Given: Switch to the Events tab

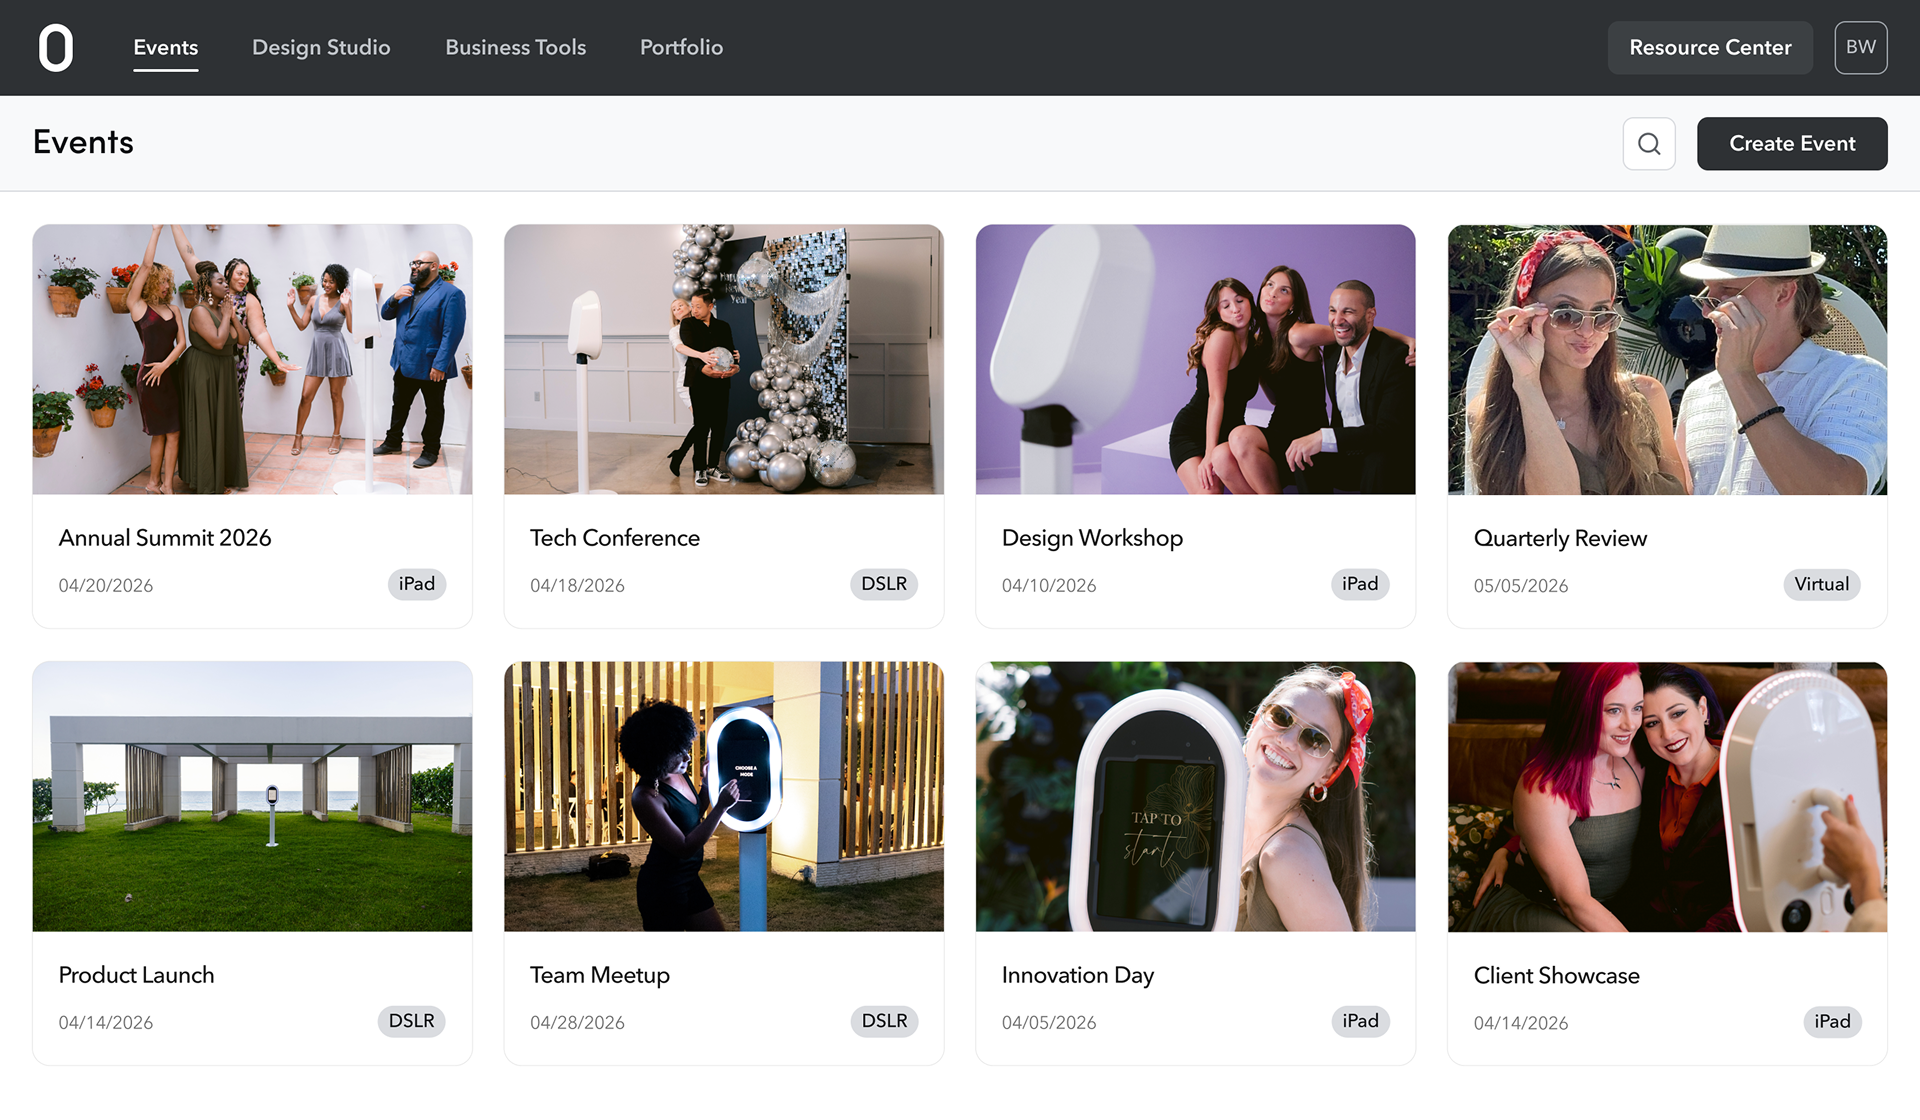Looking at the screenshot, I should pyautogui.click(x=166, y=48).
